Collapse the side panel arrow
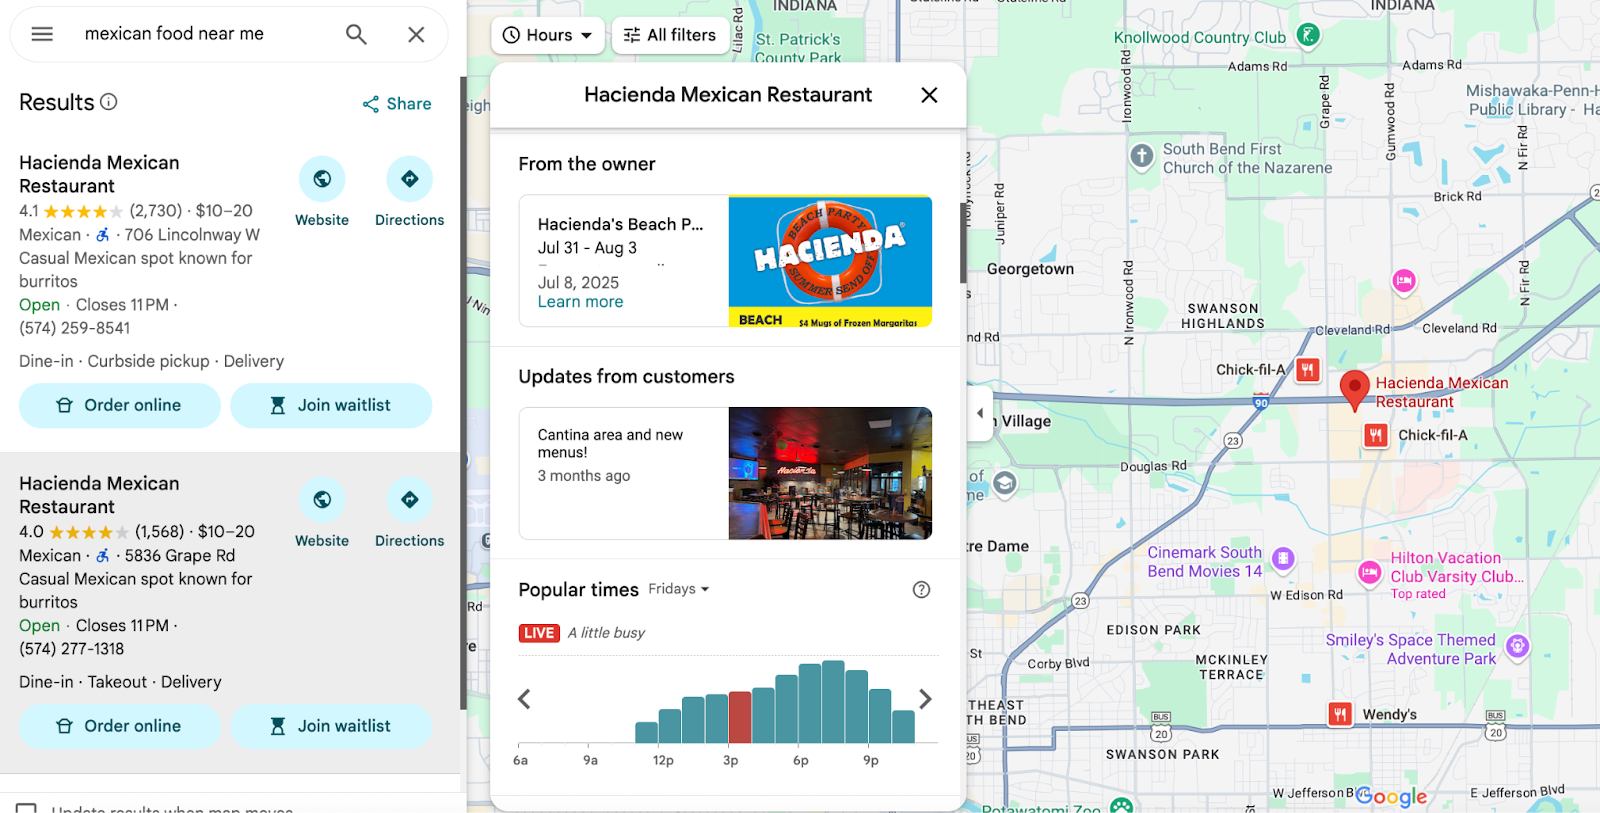1600x813 pixels. [980, 413]
